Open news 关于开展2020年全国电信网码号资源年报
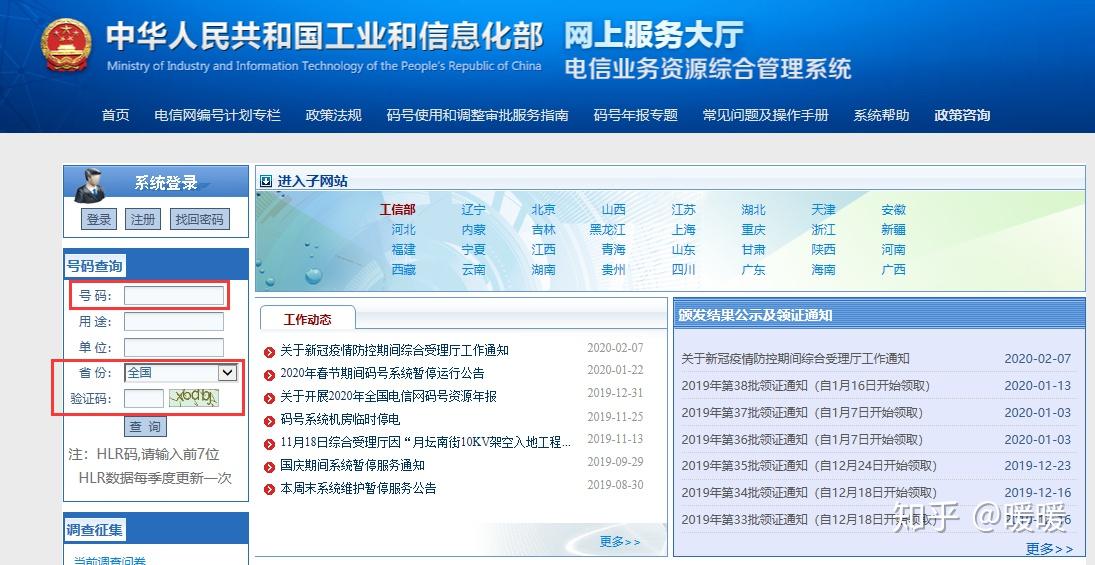This screenshot has height=565, width=1095. [388, 397]
